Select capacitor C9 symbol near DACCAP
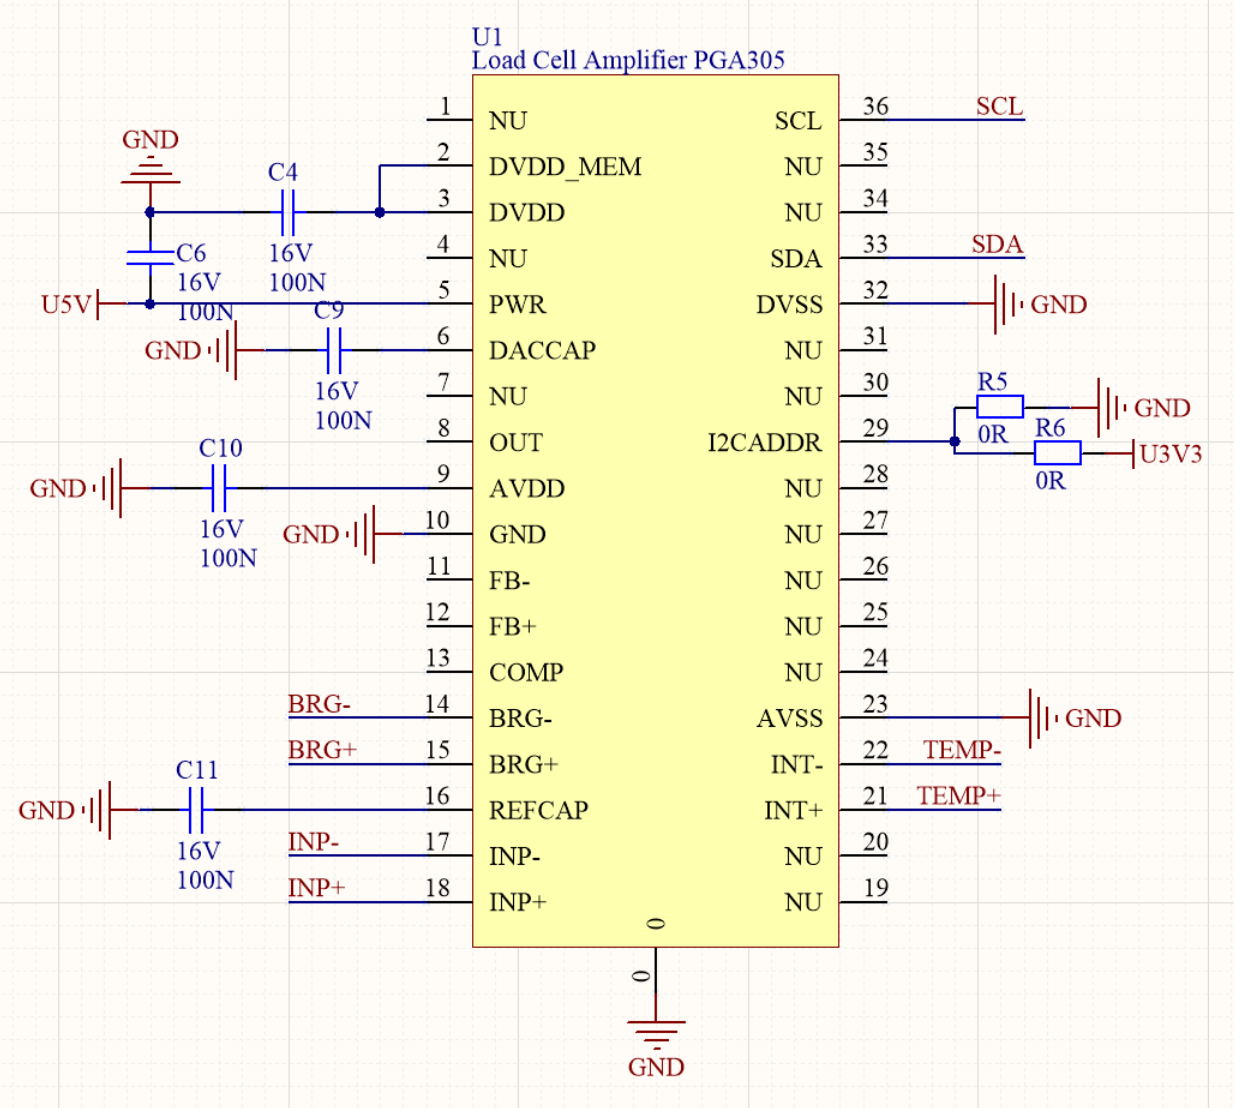This screenshot has width=1234, height=1108. coord(334,350)
